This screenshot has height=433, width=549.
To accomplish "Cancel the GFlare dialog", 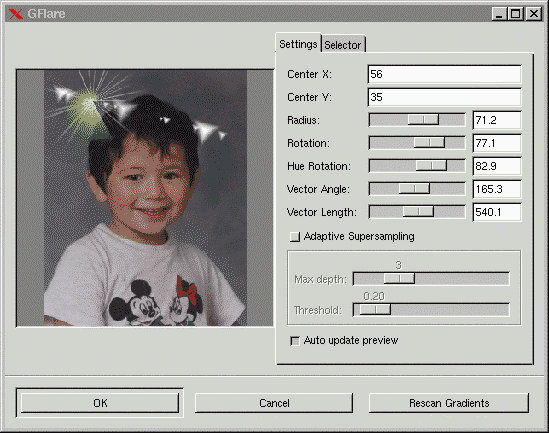I will click(x=274, y=403).
